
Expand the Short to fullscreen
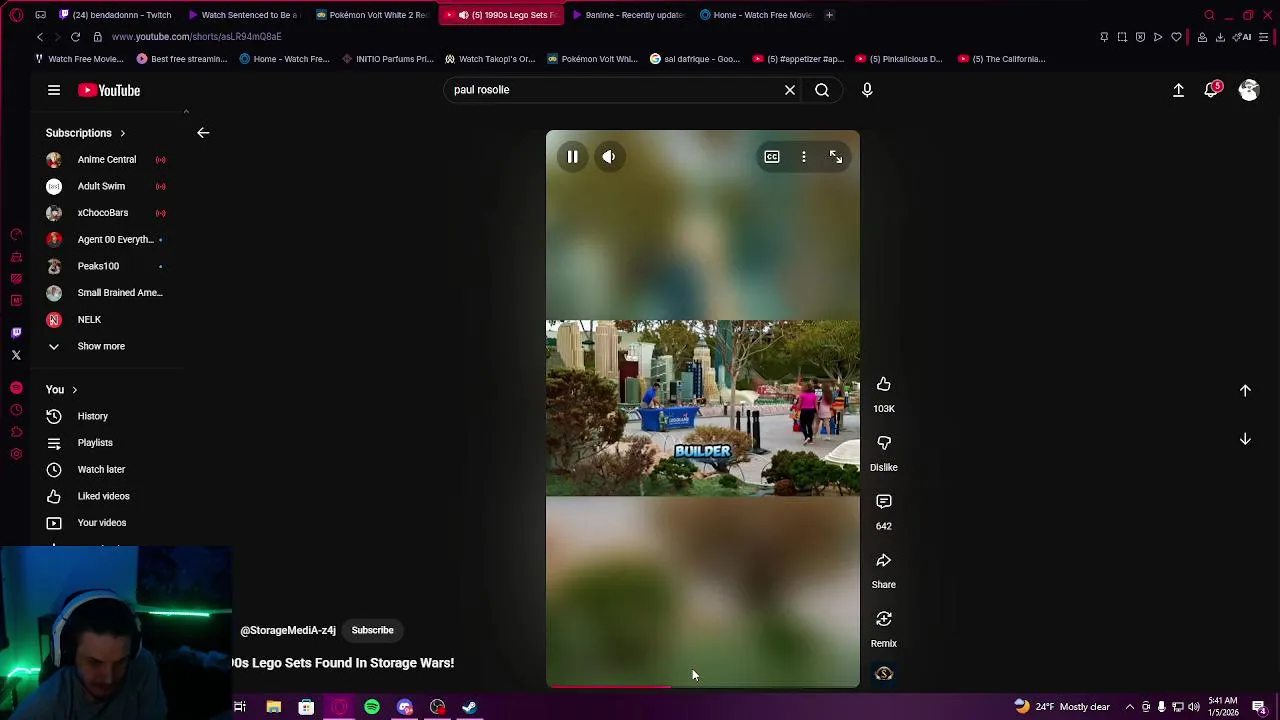click(x=836, y=157)
